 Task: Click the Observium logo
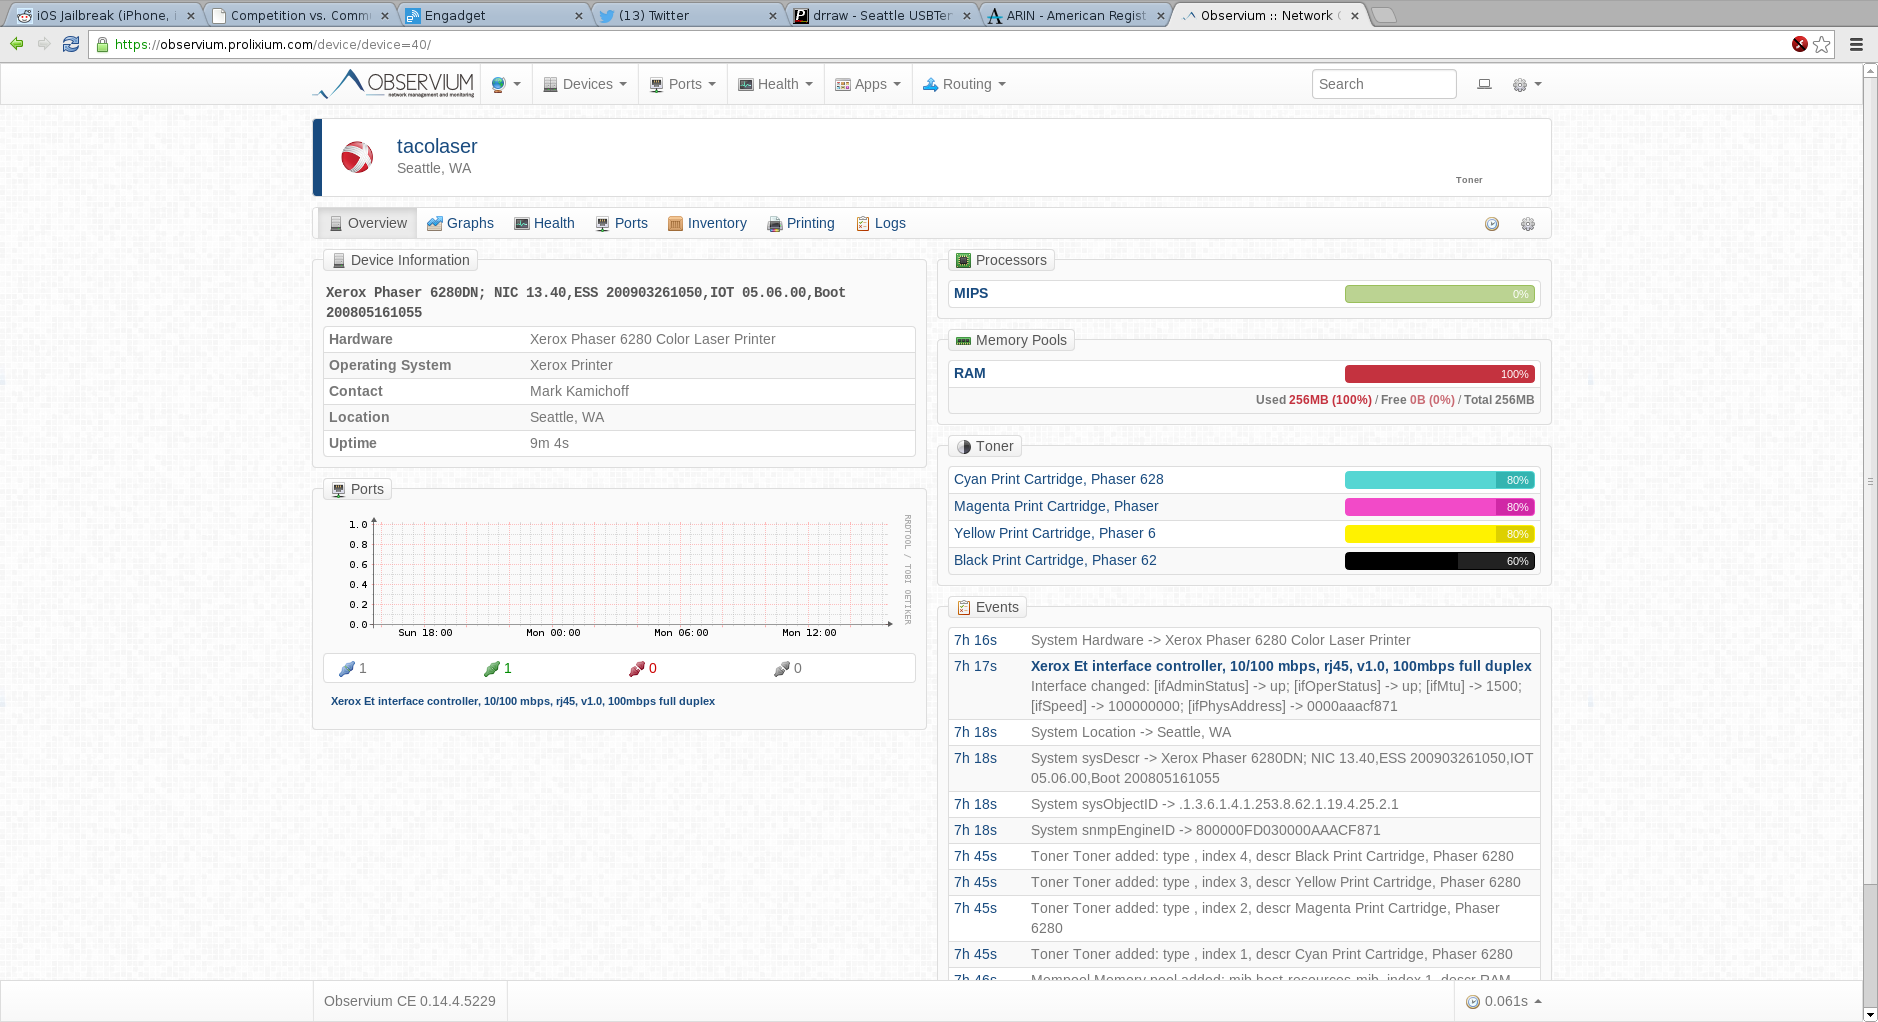point(394,84)
